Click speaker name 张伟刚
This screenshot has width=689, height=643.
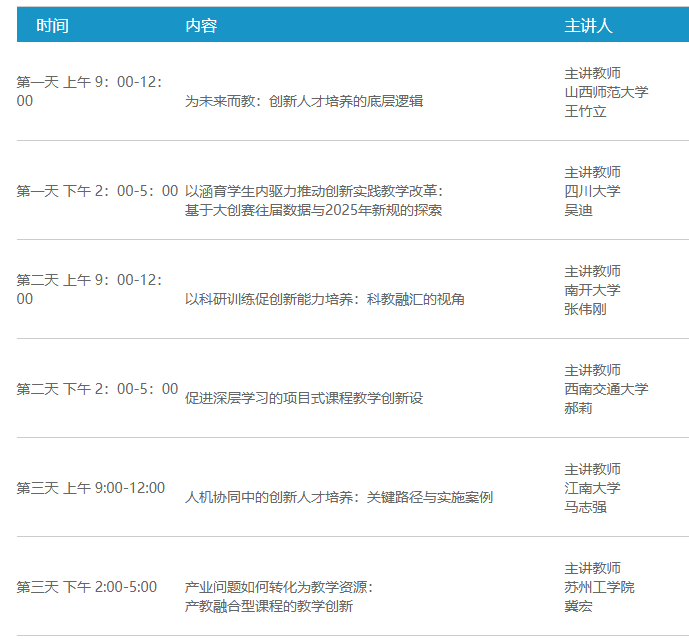[586, 309]
